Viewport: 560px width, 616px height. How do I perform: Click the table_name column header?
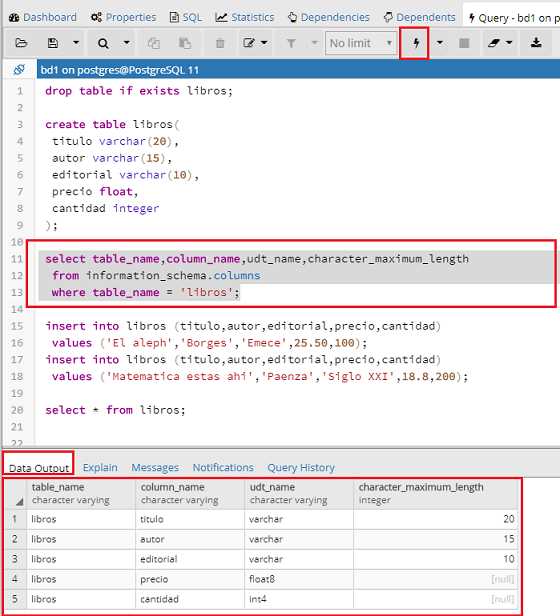click(x=81, y=493)
